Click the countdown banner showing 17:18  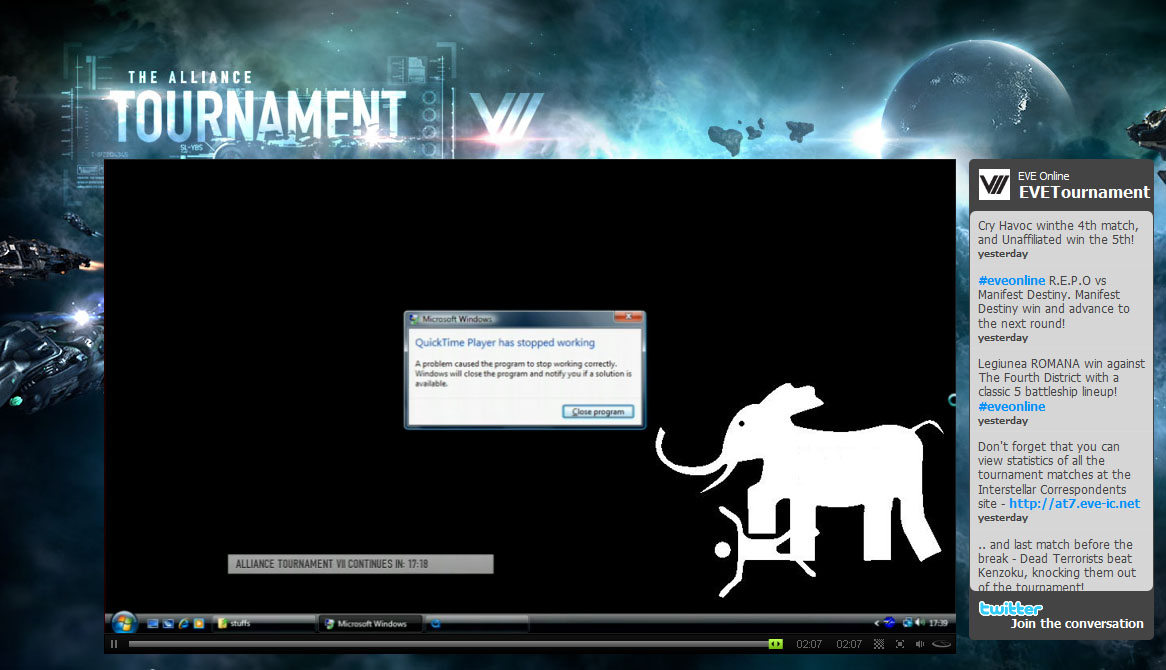(360, 564)
